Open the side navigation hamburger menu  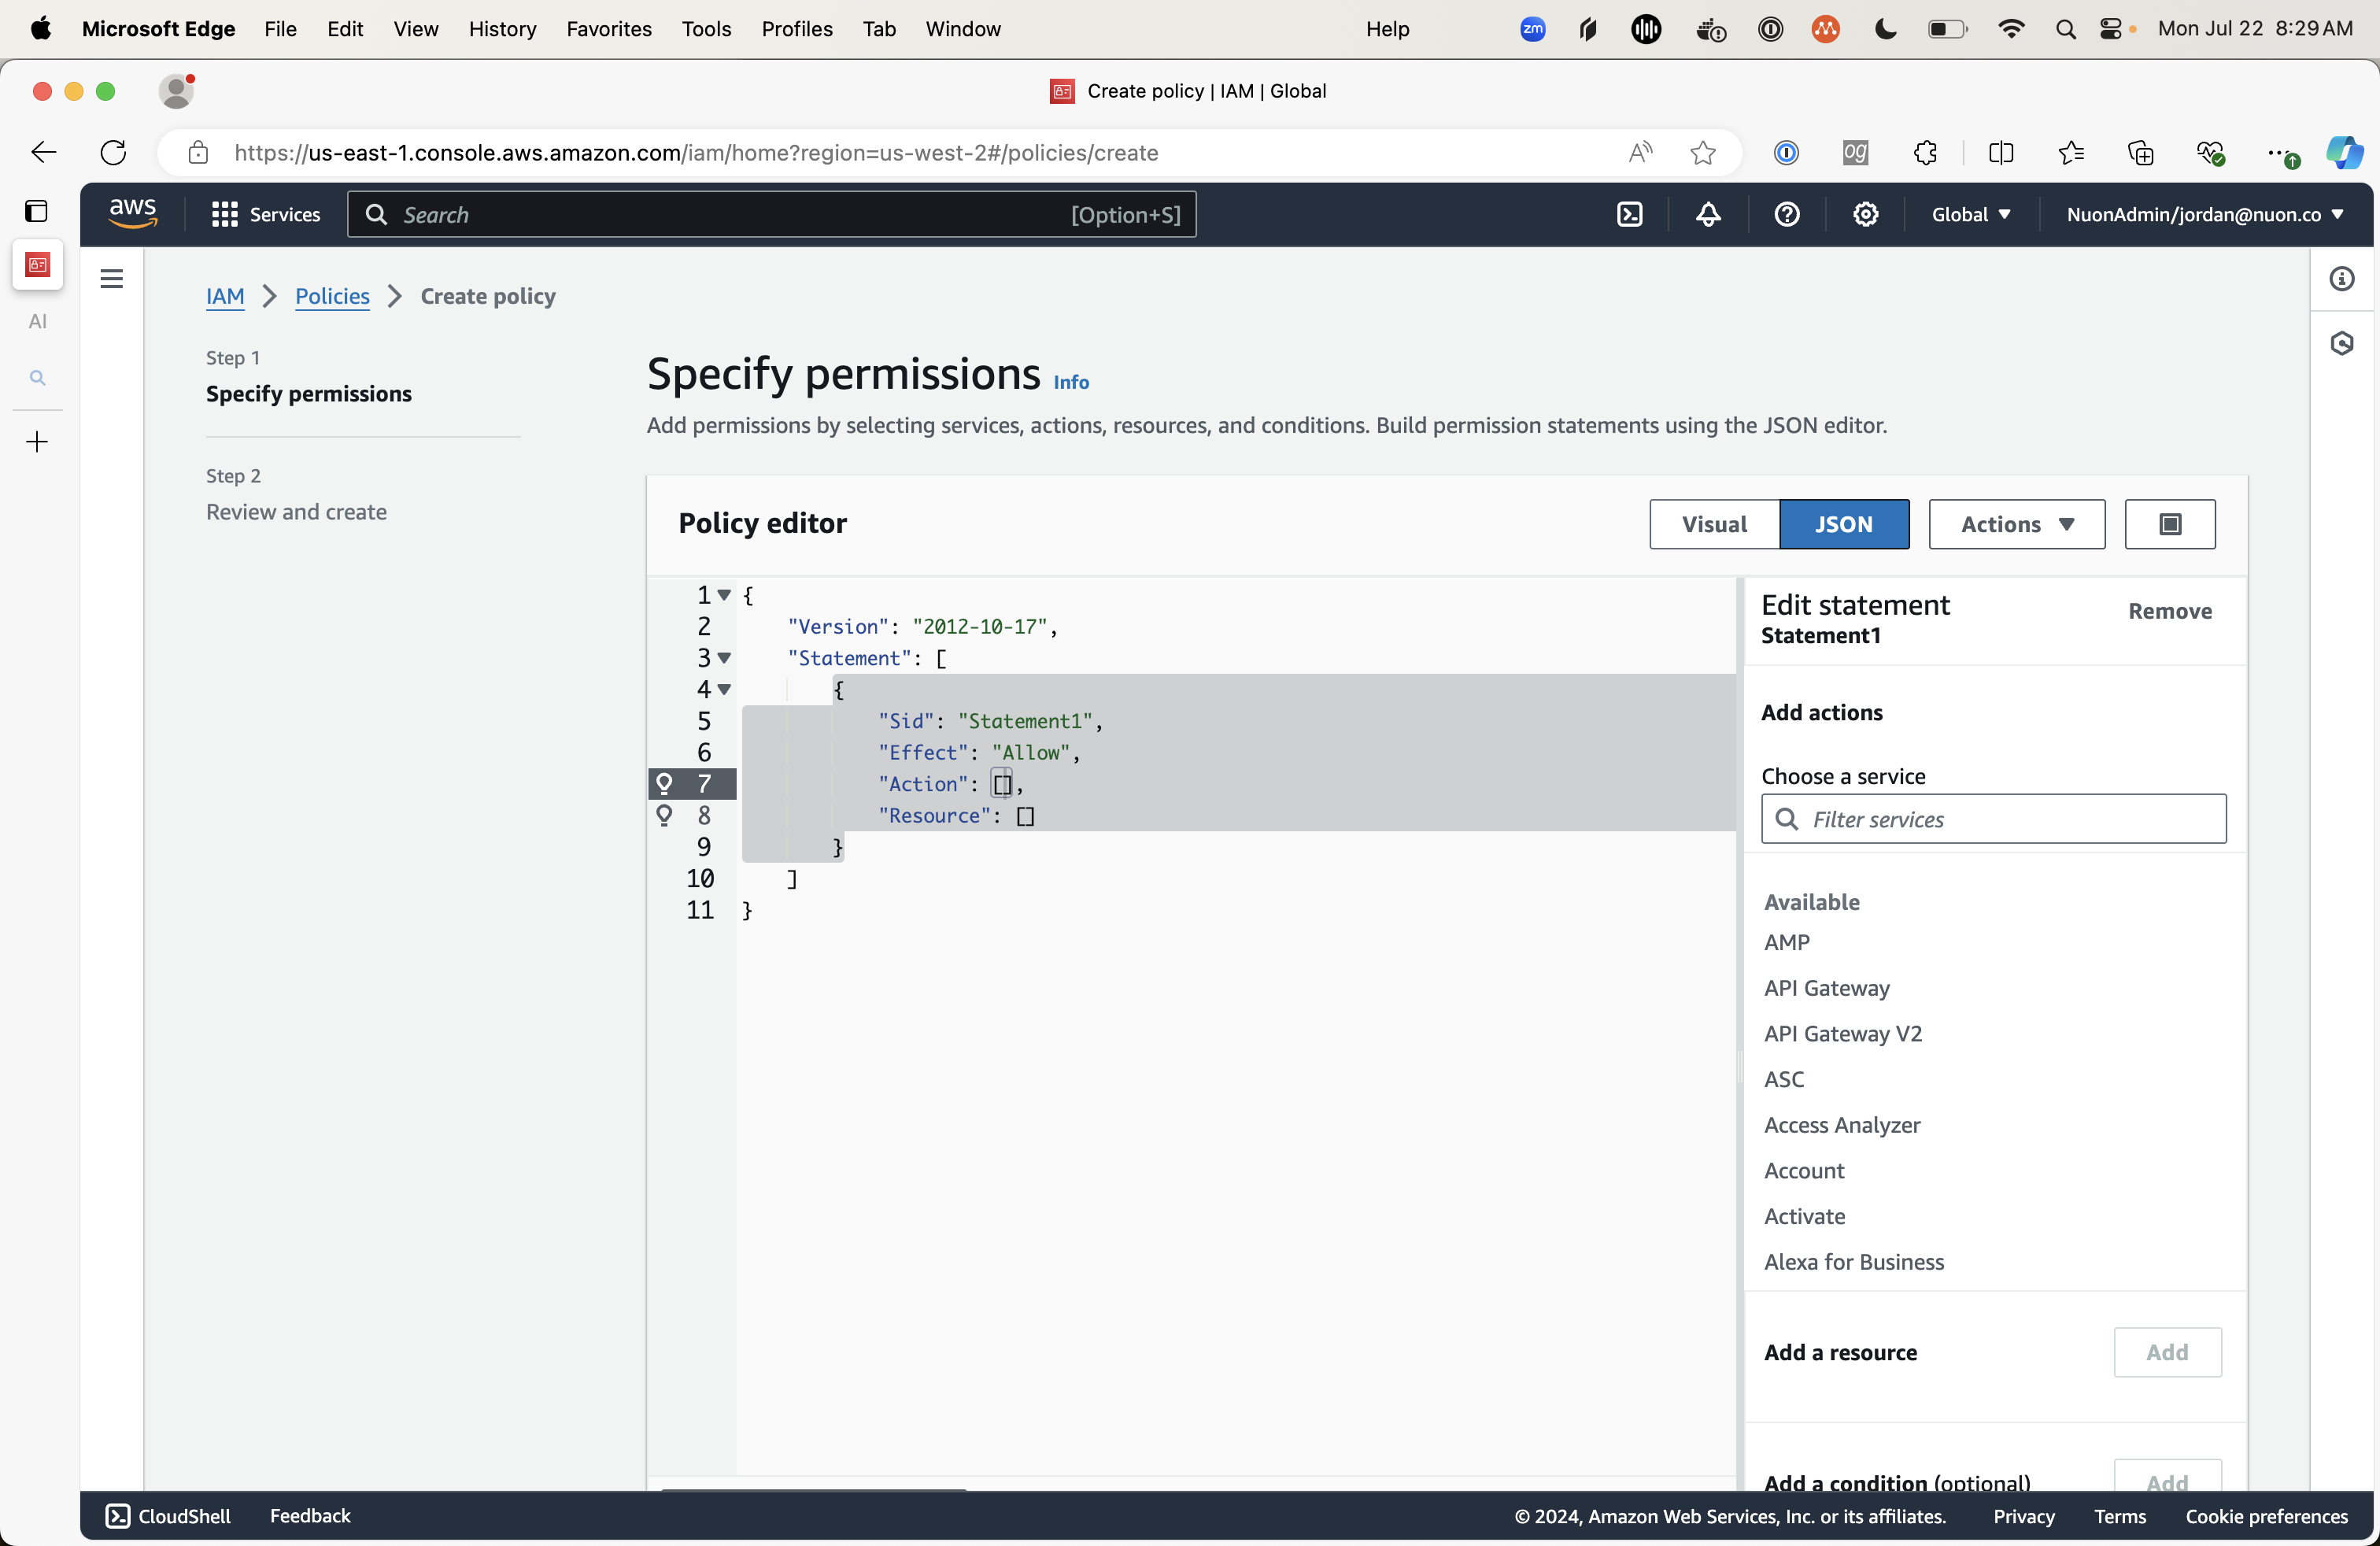pos(112,279)
